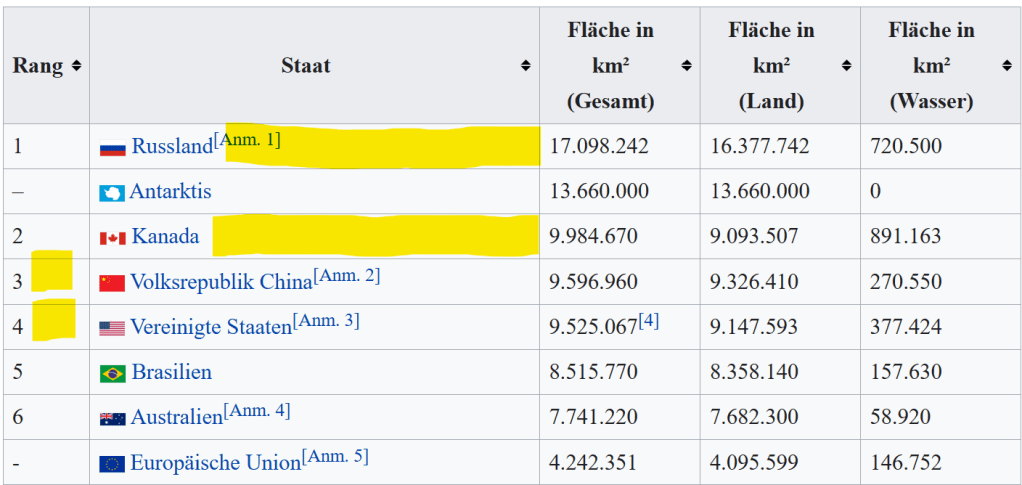Open the Russland article link
This screenshot has width=1022, height=485.
click(x=172, y=147)
